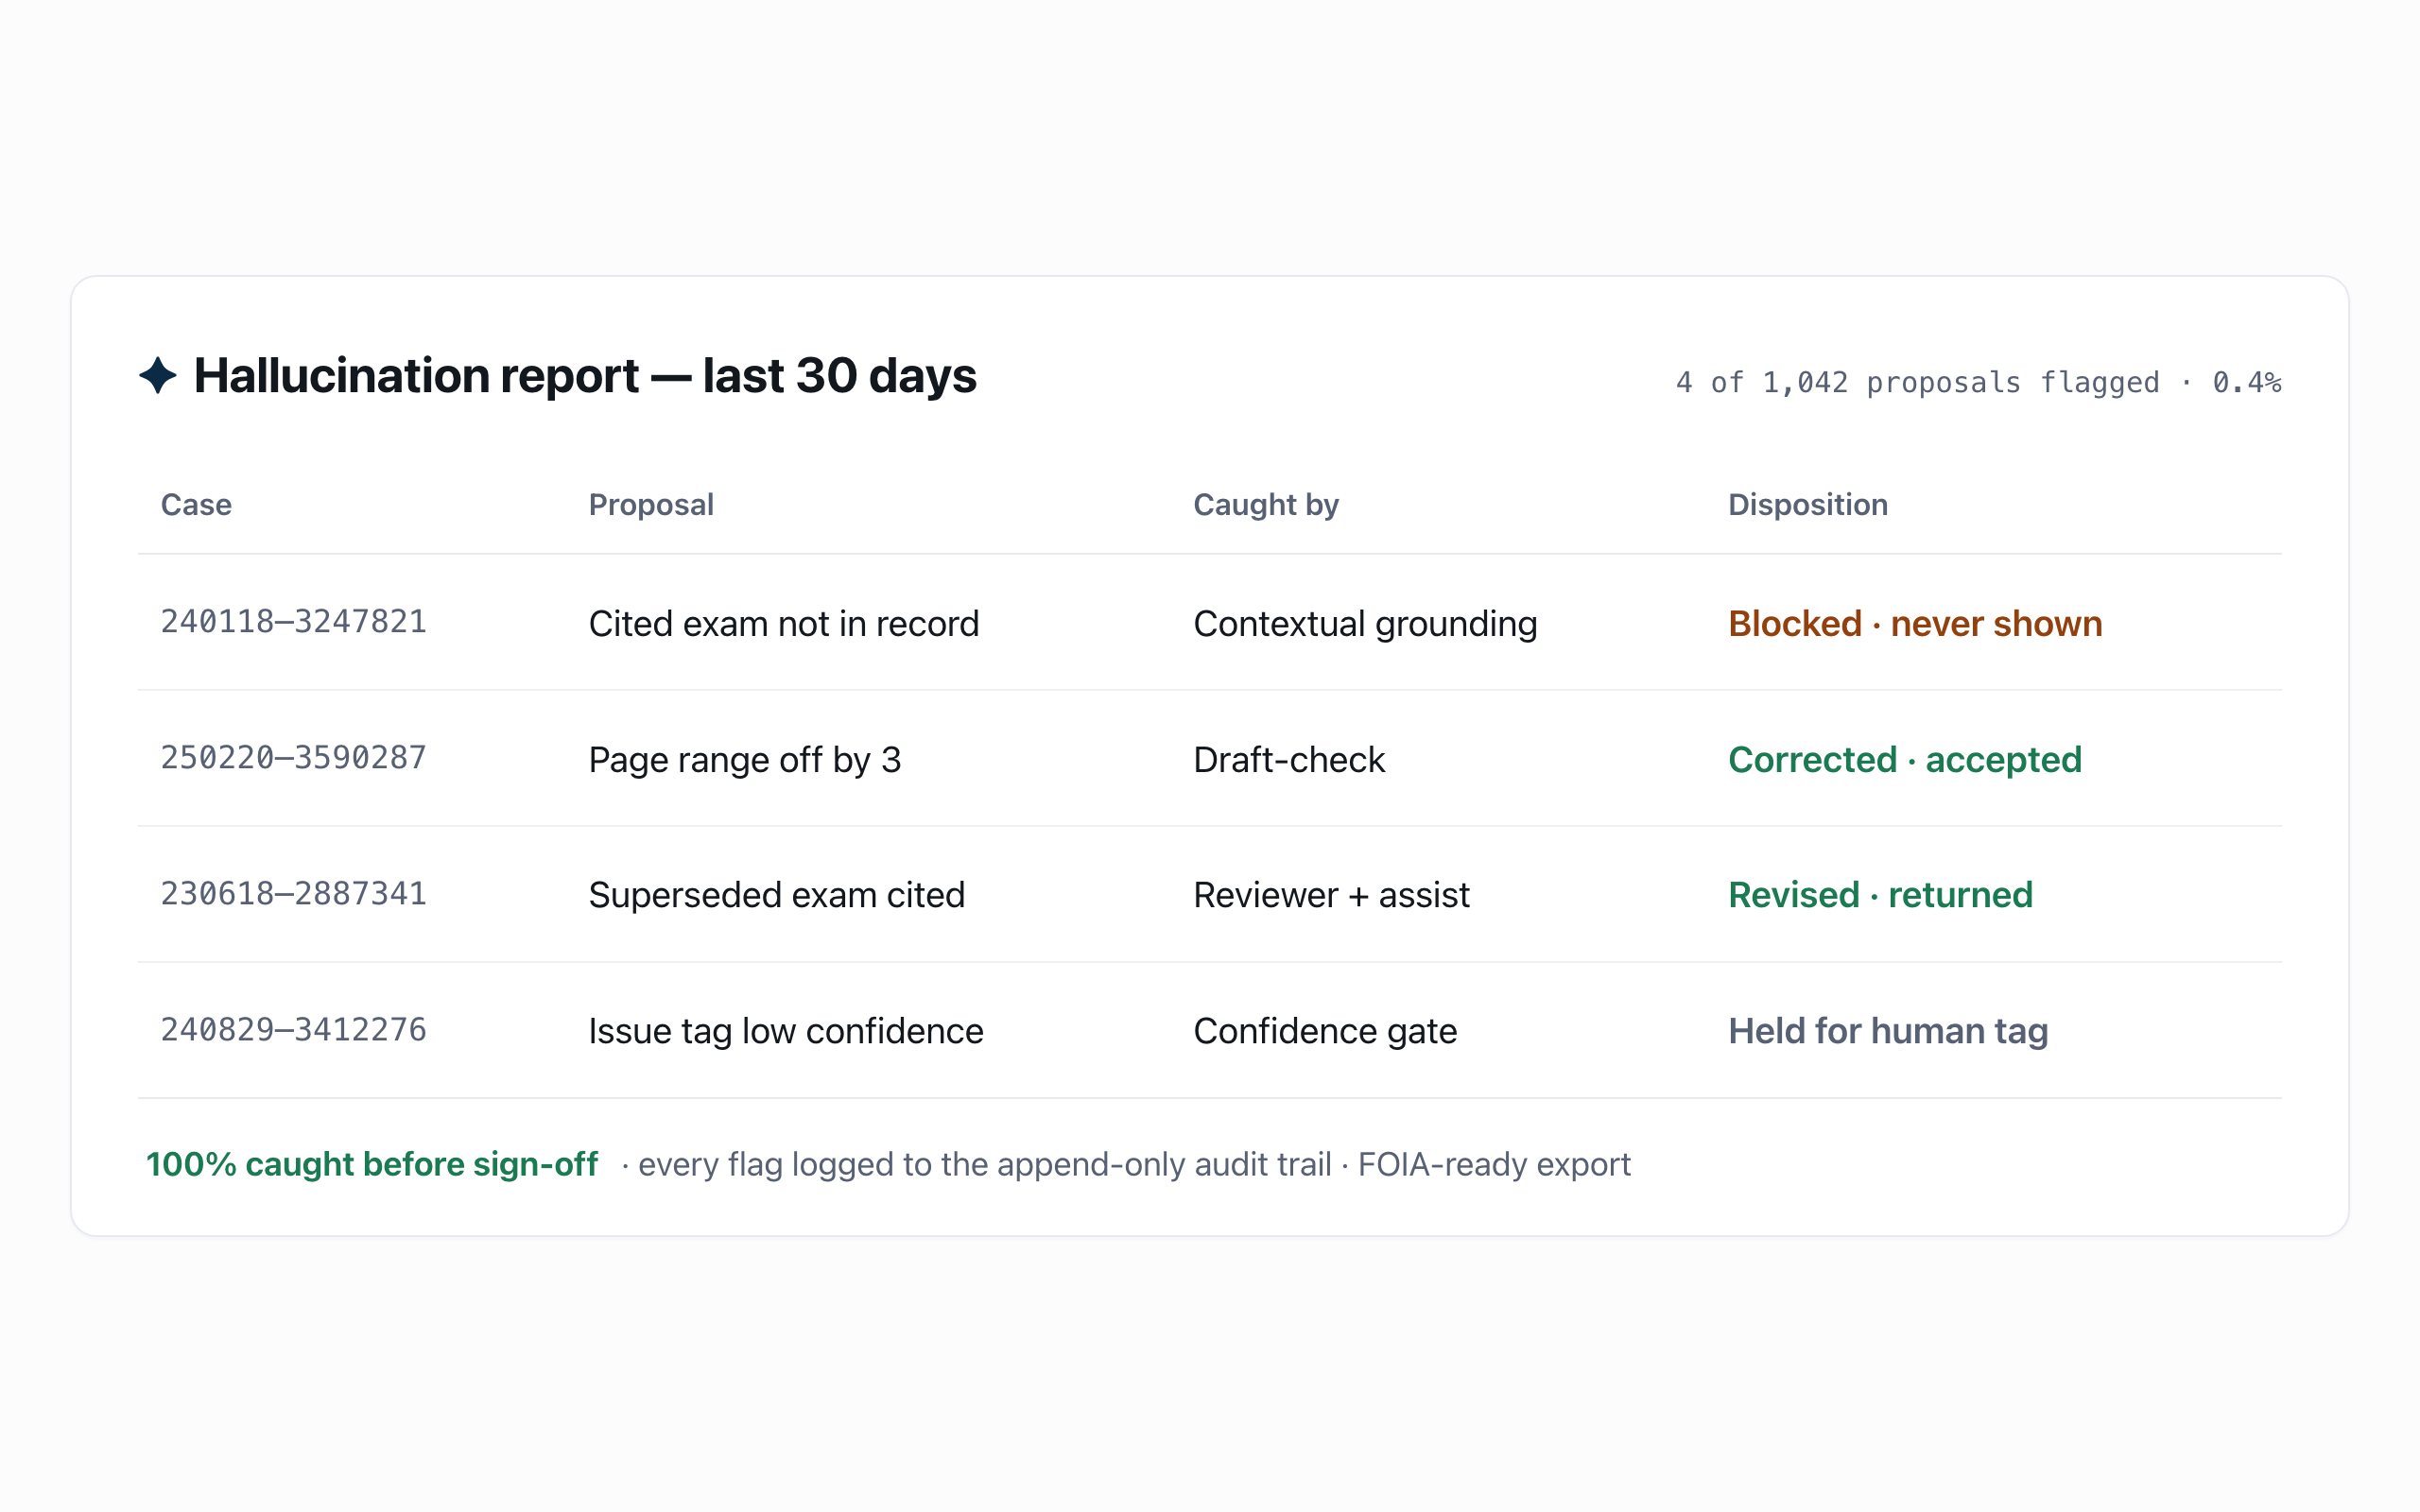Click 'Cited exam not in record' proposal
2420x1512 pixels.
(x=783, y=623)
